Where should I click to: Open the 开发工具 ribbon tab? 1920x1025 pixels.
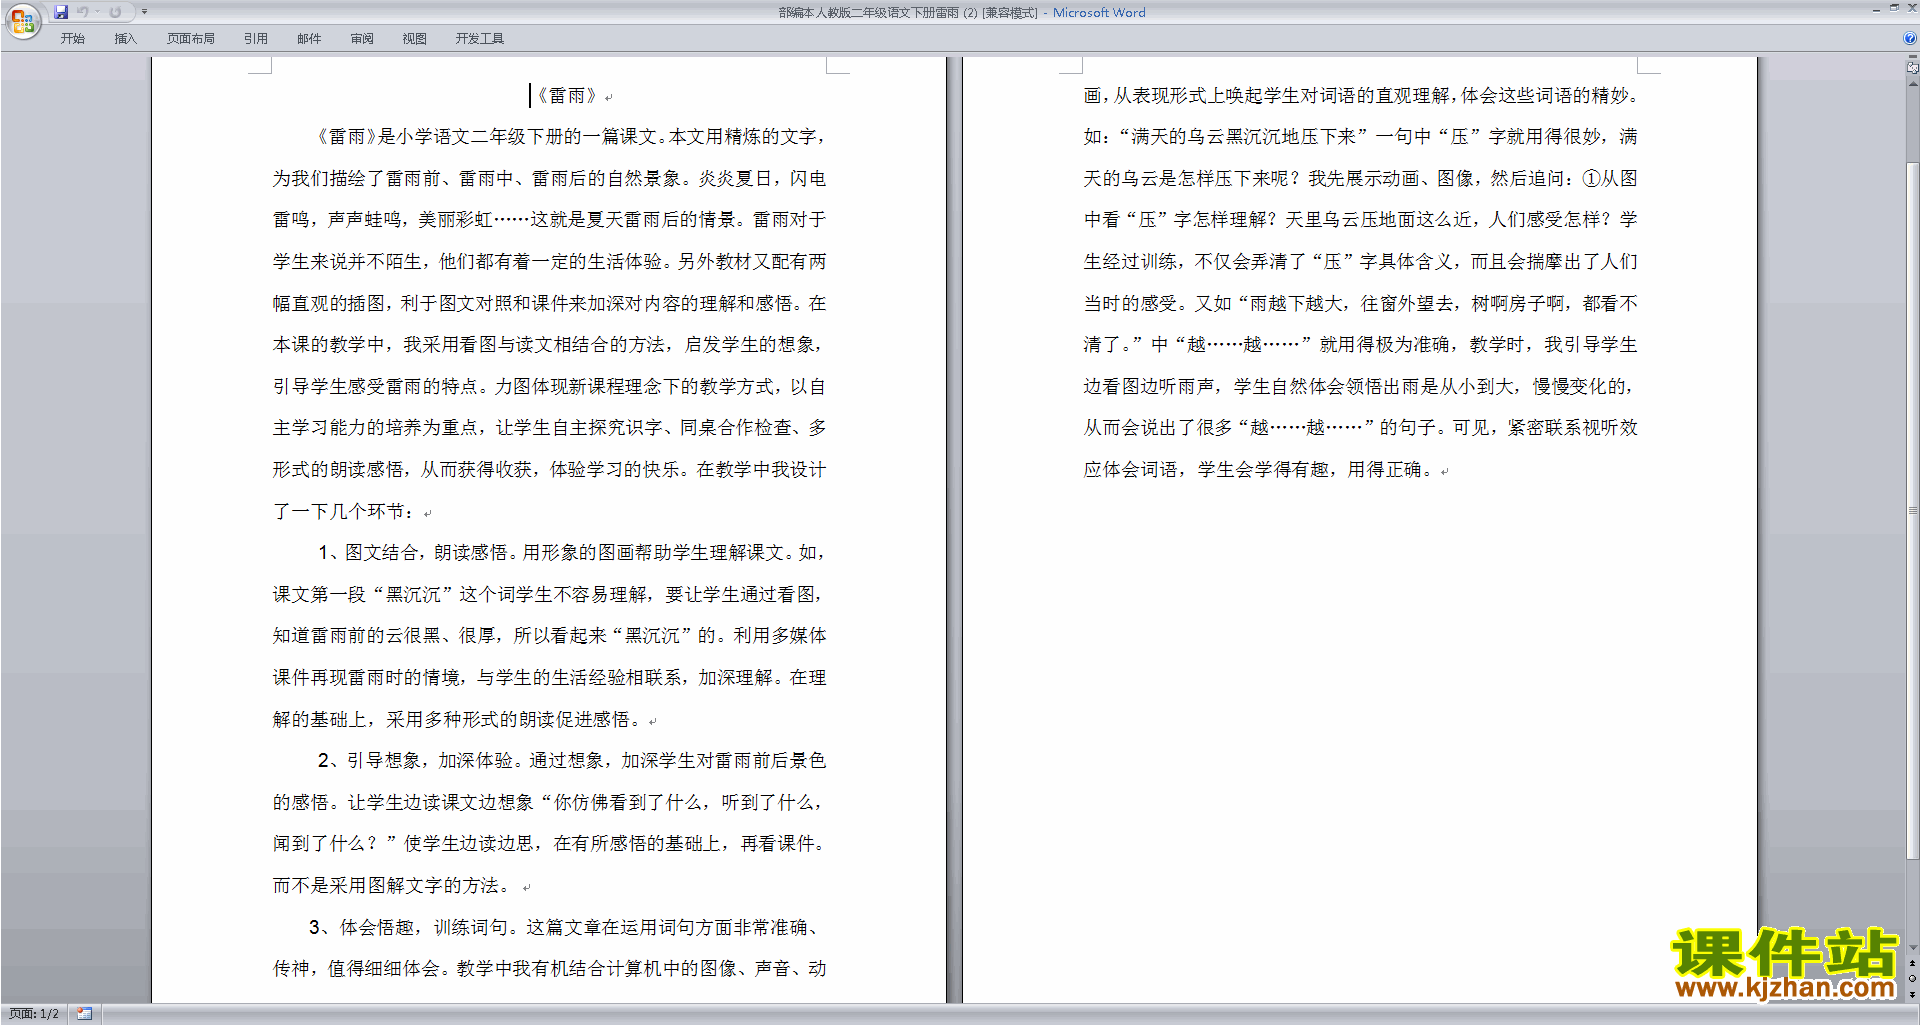click(x=480, y=39)
